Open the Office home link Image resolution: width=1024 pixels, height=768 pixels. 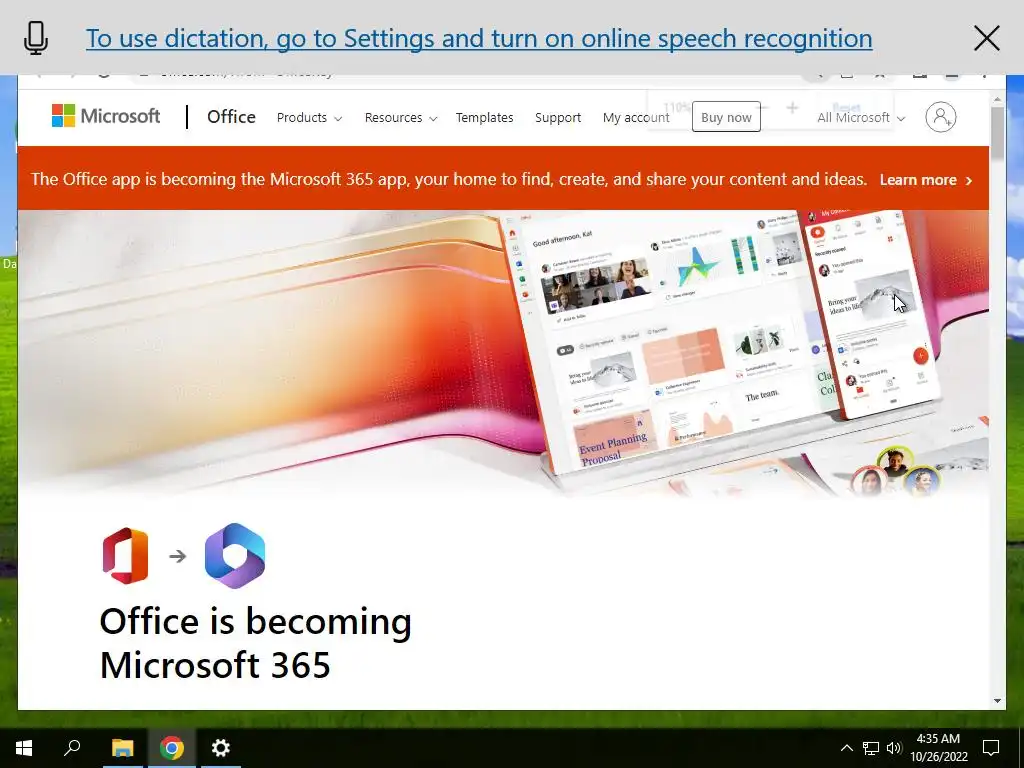click(231, 117)
